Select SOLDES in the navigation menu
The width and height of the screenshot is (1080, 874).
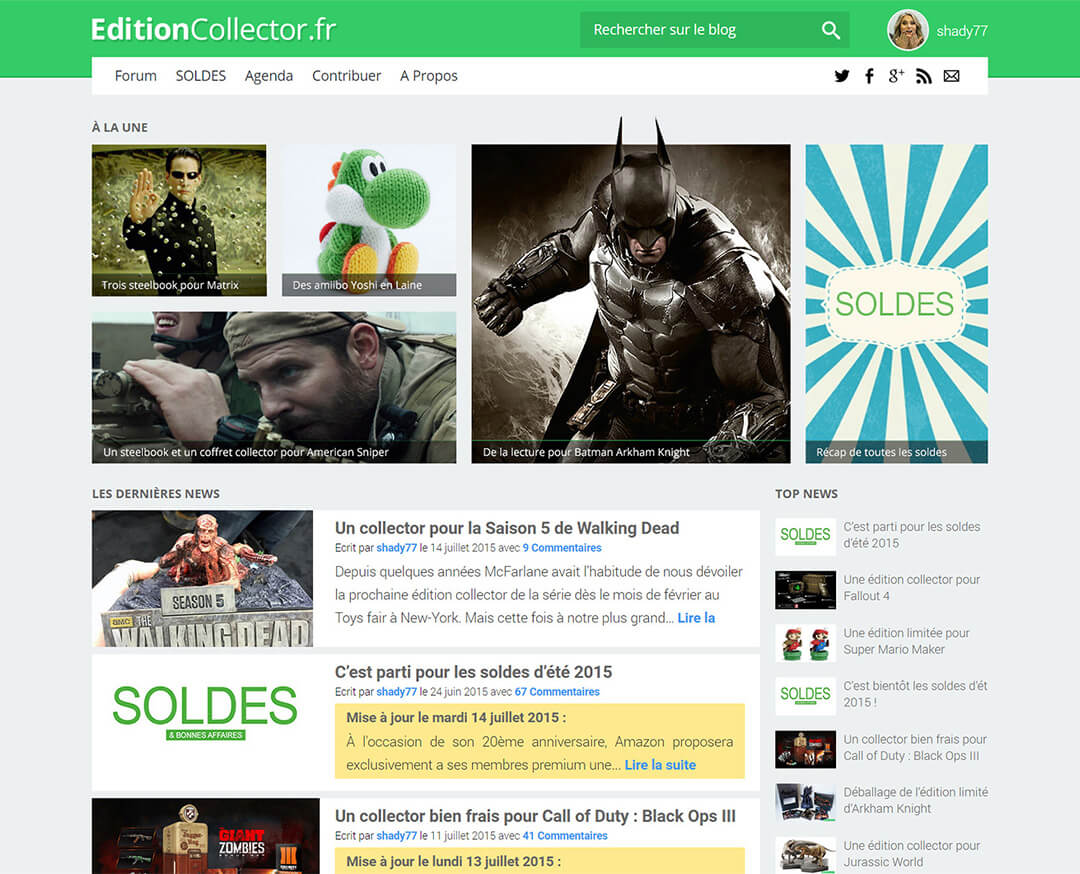tap(201, 76)
